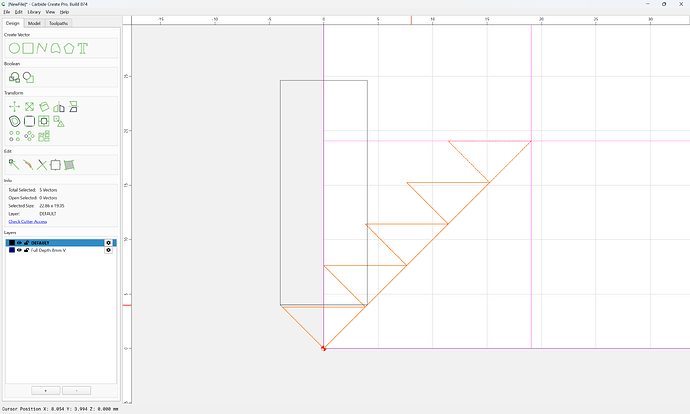Open the Library menu
This screenshot has height=414, width=690.
(x=34, y=12)
